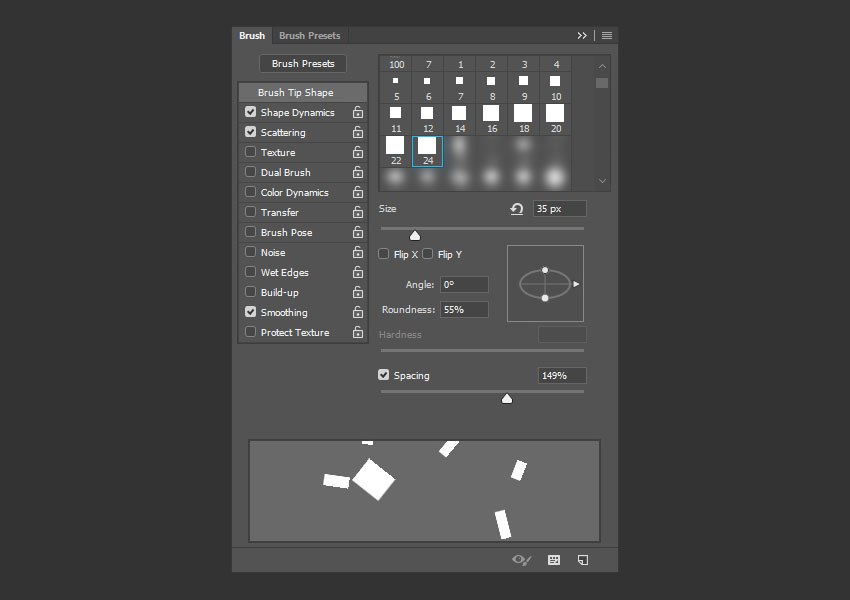This screenshot has height=600, width=850.
Task: Enable the Transfer checkbox
Action: [250, 212]
